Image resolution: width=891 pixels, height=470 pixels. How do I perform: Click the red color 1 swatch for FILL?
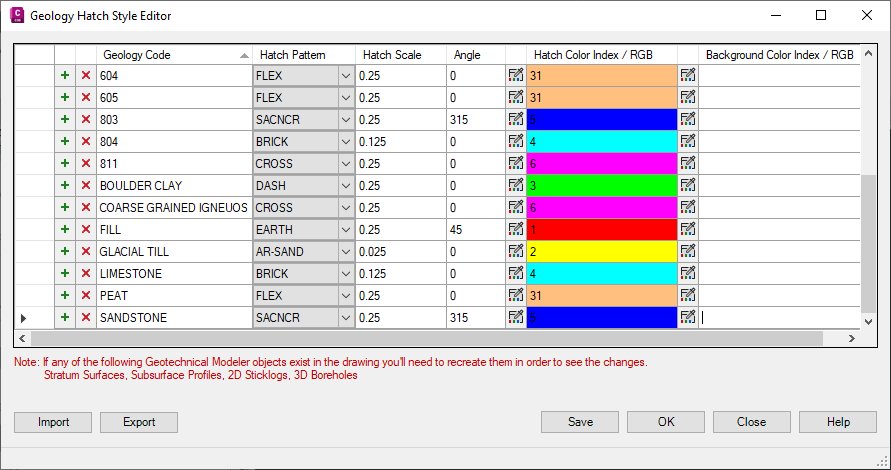click(602, 230)
